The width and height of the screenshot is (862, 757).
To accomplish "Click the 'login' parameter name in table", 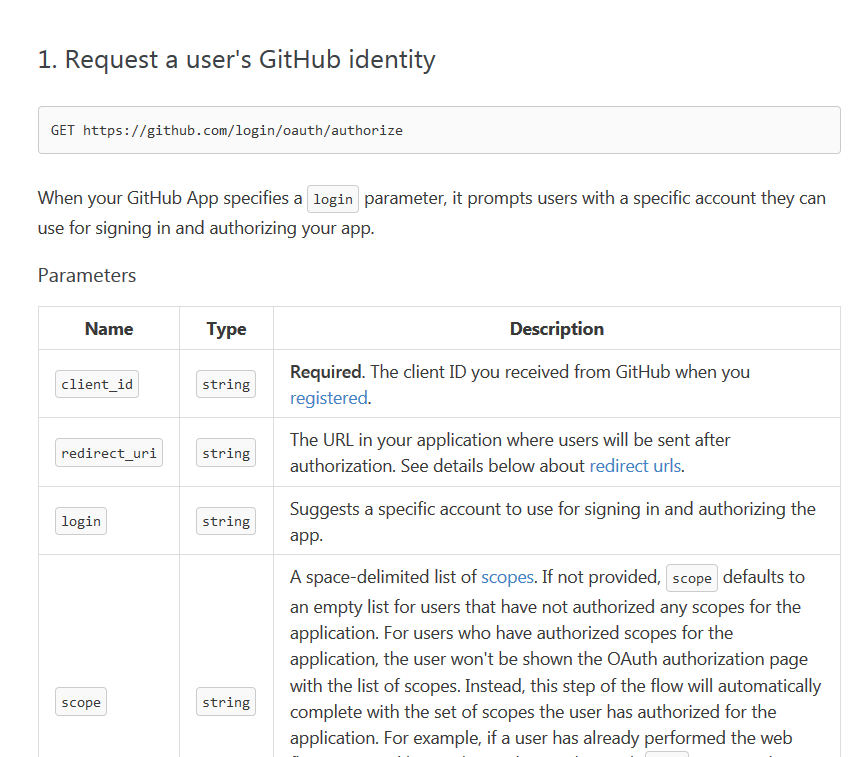I will pyautogui.click(x=81, y=521).
